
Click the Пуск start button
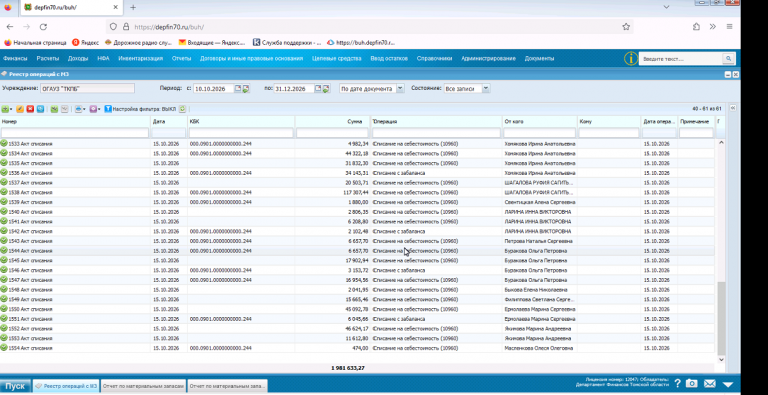pos(15,386)
